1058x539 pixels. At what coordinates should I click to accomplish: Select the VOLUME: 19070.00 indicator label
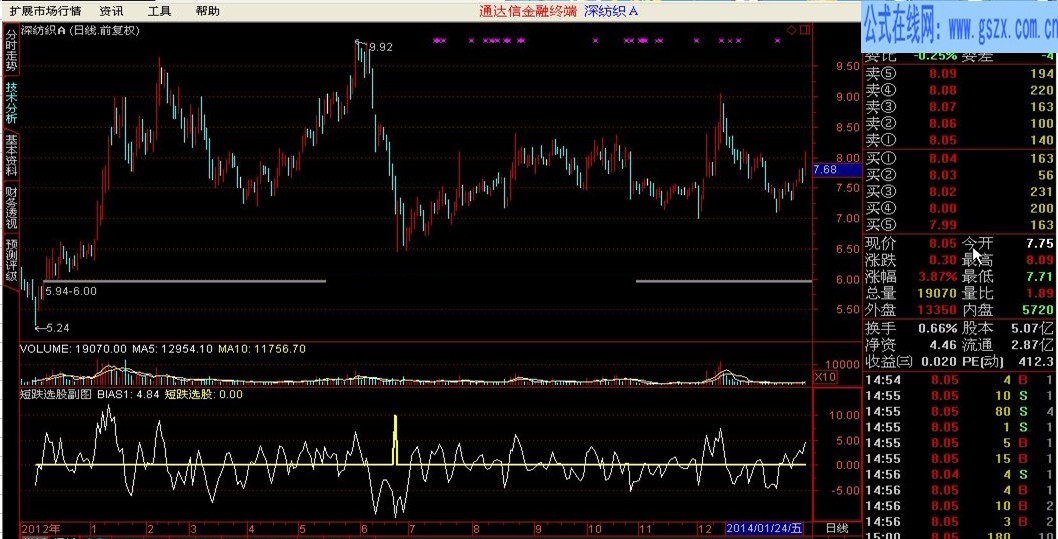[74, 349]
